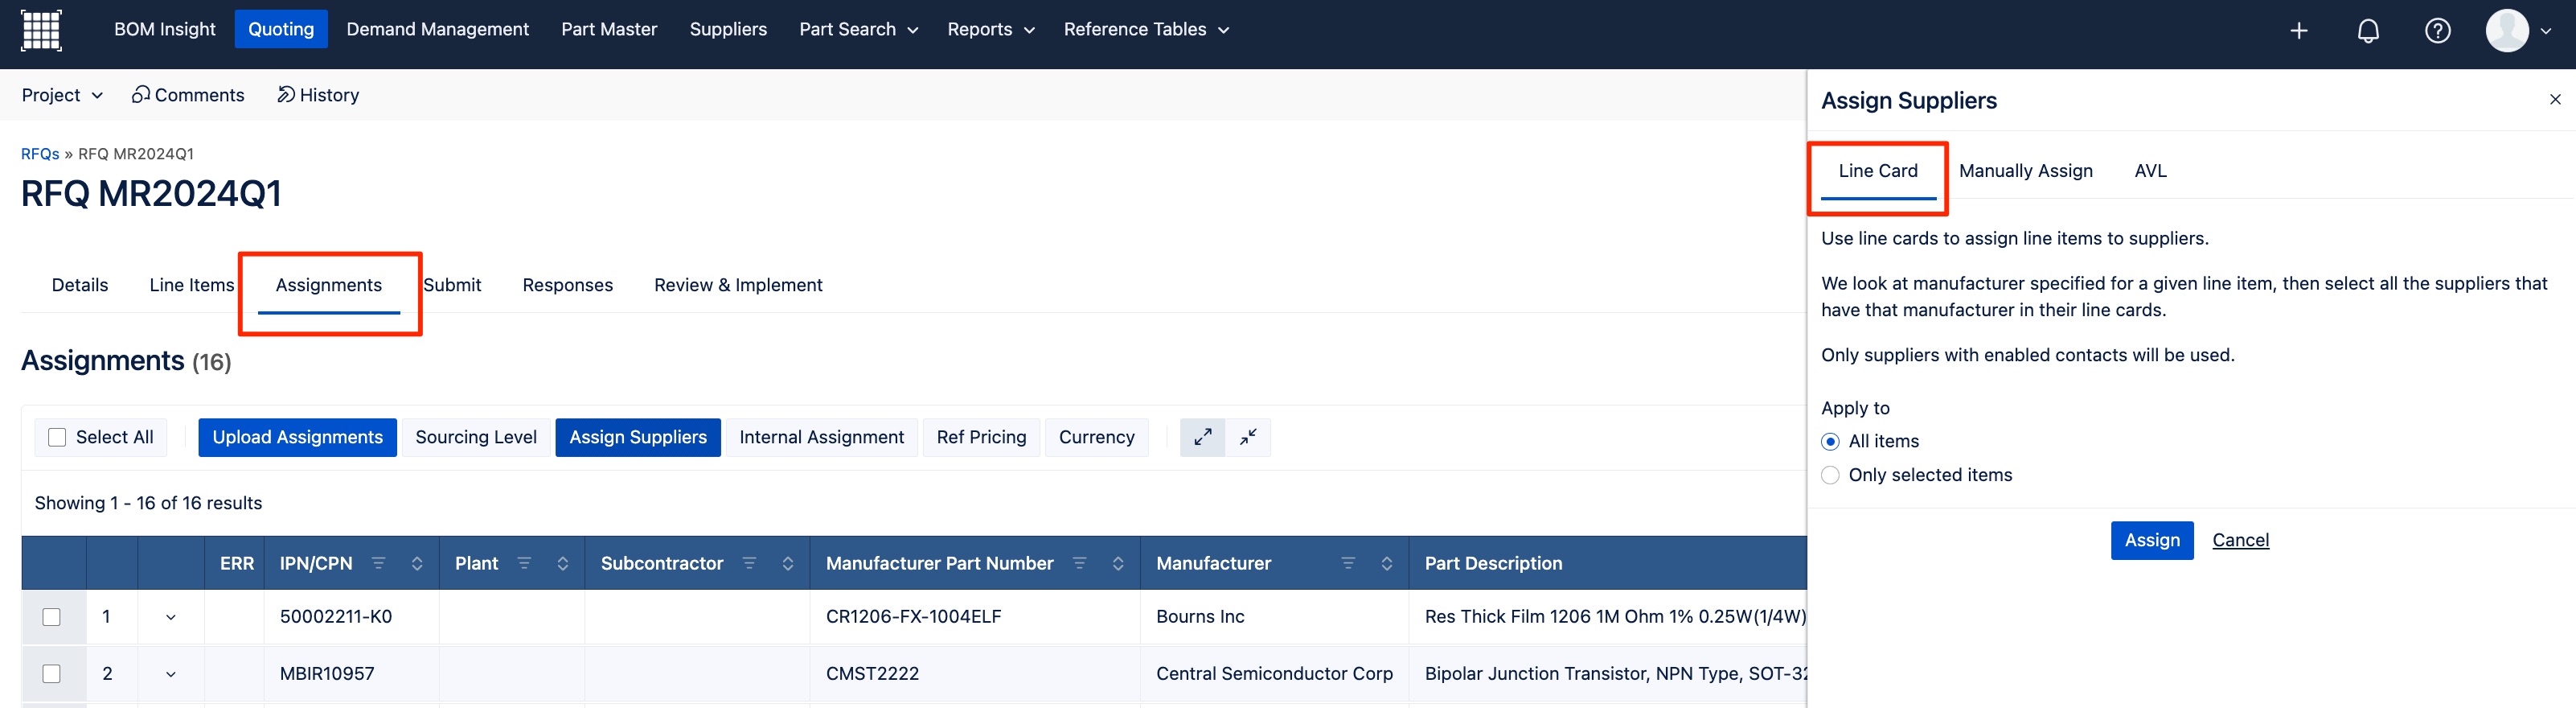Select the Only selected items radio option
Viewport: 2576px width, 708px height.
pos(1830,475)
